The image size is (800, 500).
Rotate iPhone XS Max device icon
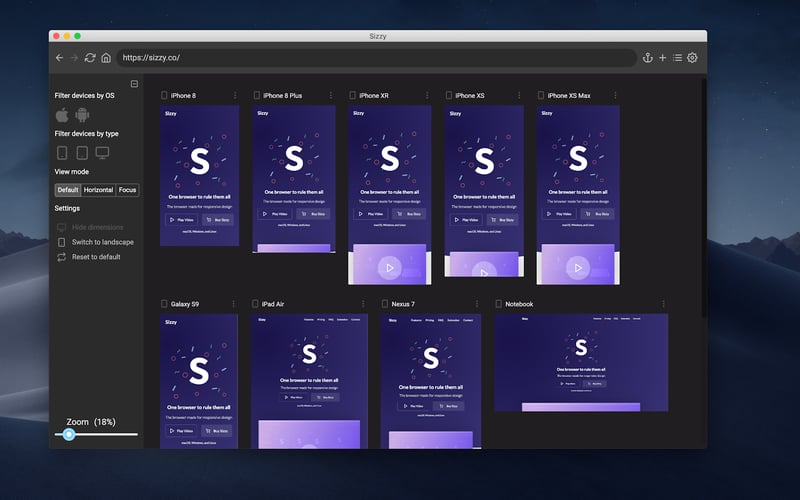[541, 95]
